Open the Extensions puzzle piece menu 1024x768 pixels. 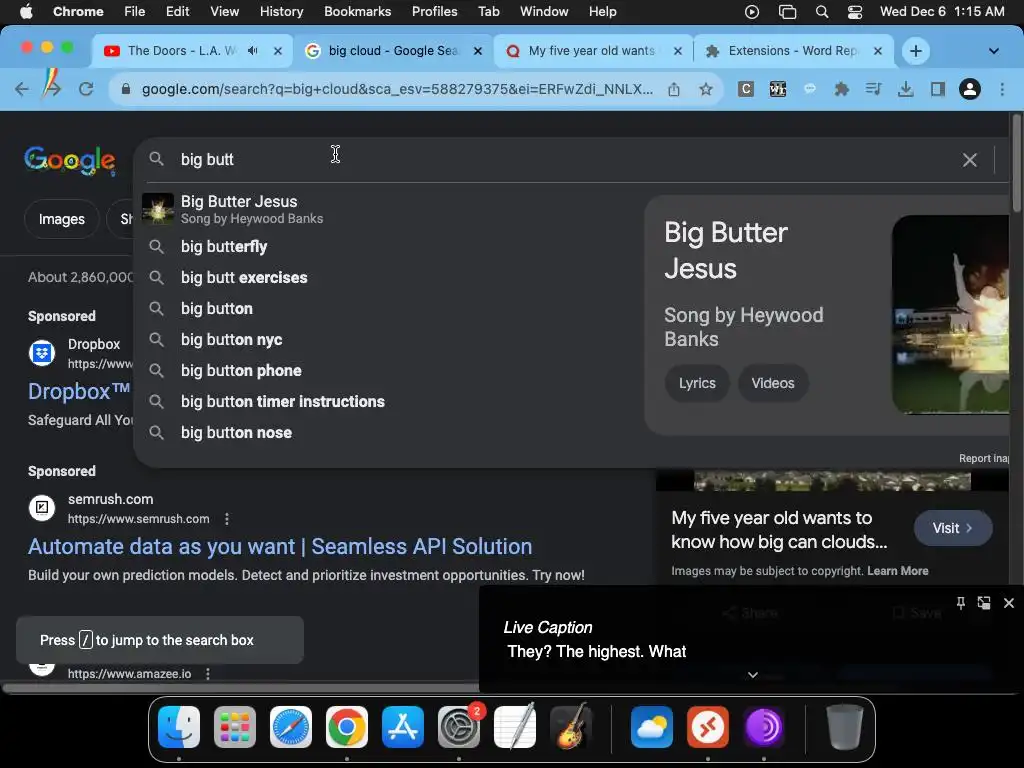842,89
